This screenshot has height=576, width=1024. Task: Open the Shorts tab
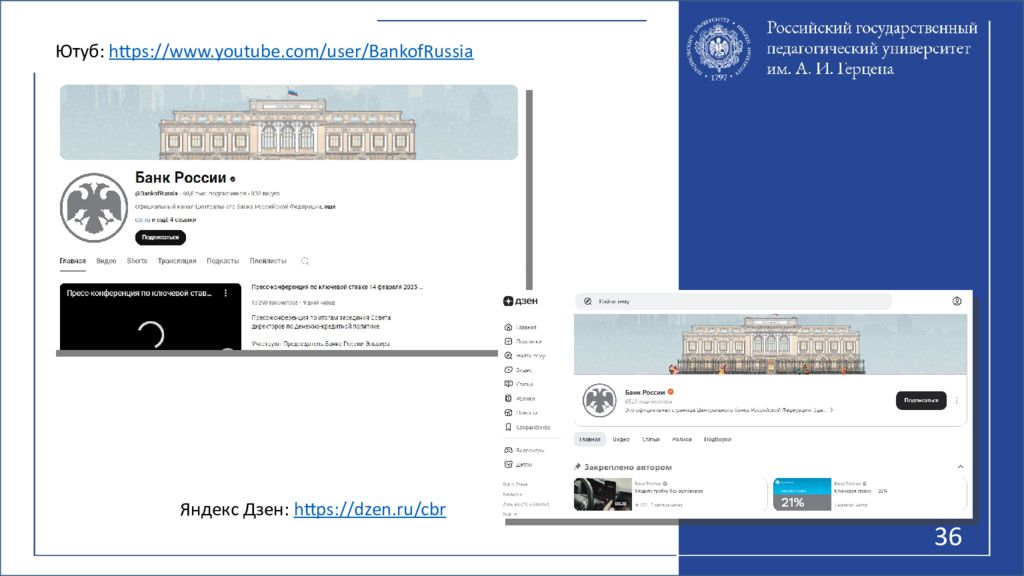(137, 261)
